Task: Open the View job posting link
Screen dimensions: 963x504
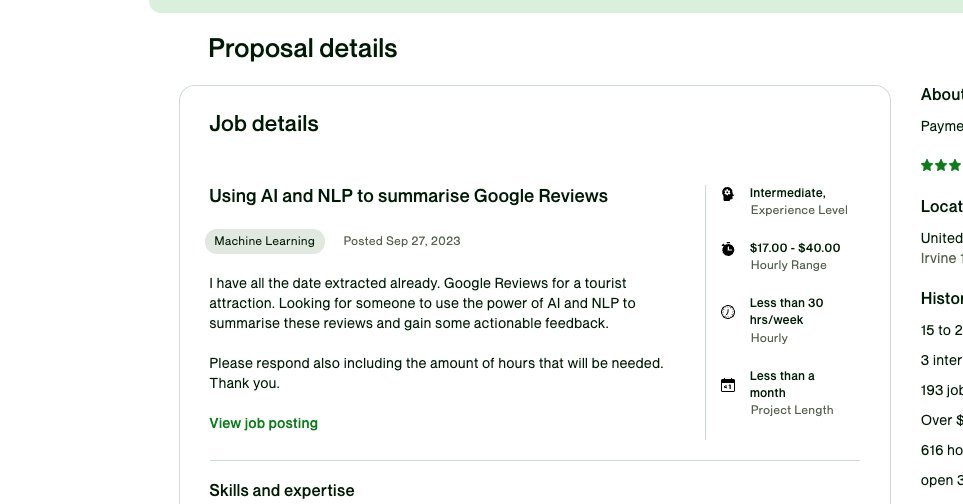Action: [x=263, y=423]
